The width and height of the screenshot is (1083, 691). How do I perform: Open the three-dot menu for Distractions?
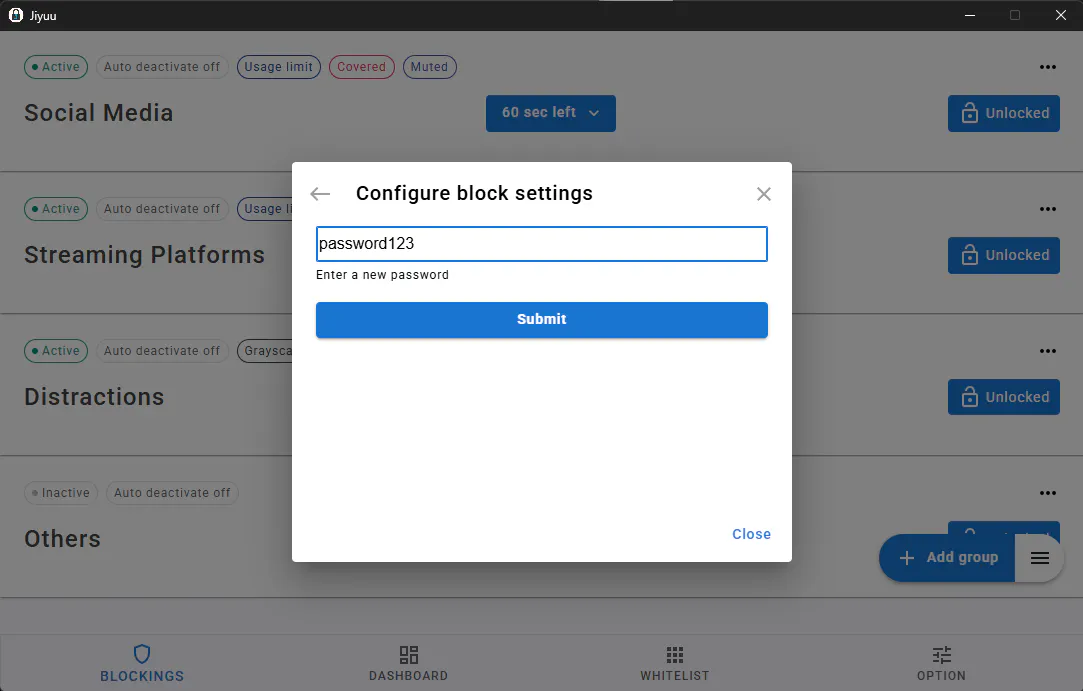(1047, 351)
